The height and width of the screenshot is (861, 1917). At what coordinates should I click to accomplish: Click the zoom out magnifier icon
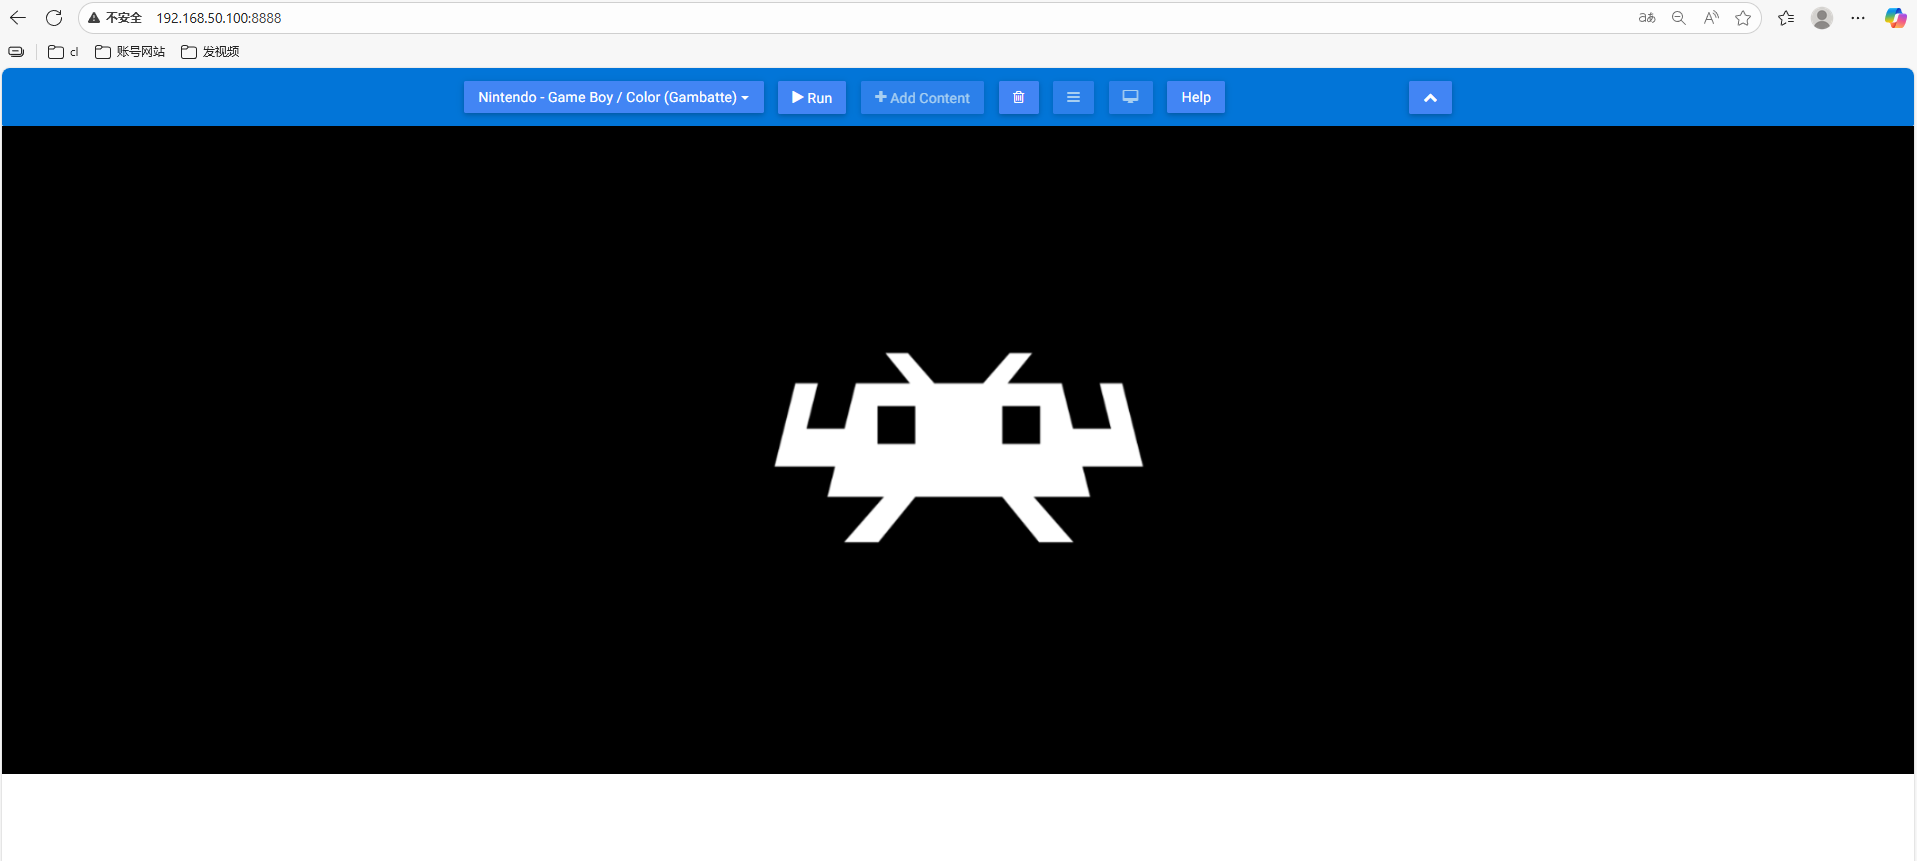pyautogui.click(x=1679, y=18)
